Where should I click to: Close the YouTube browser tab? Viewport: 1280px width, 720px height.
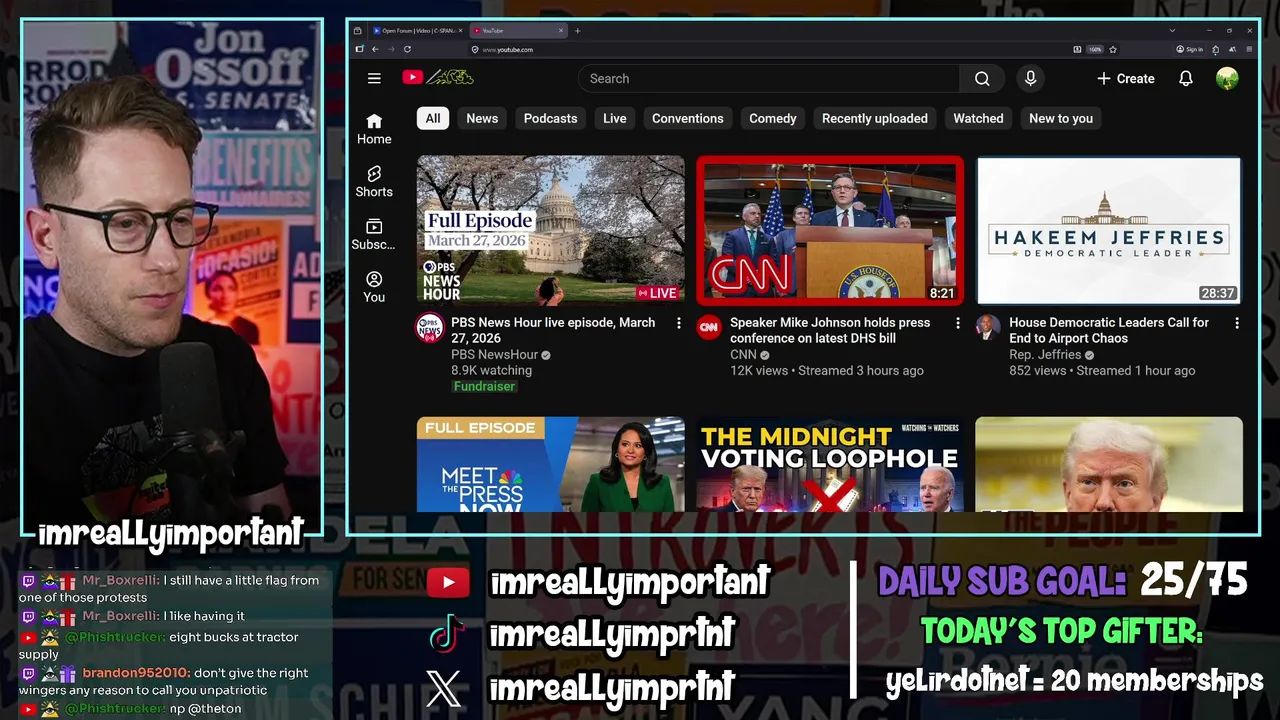pos(561,31)
